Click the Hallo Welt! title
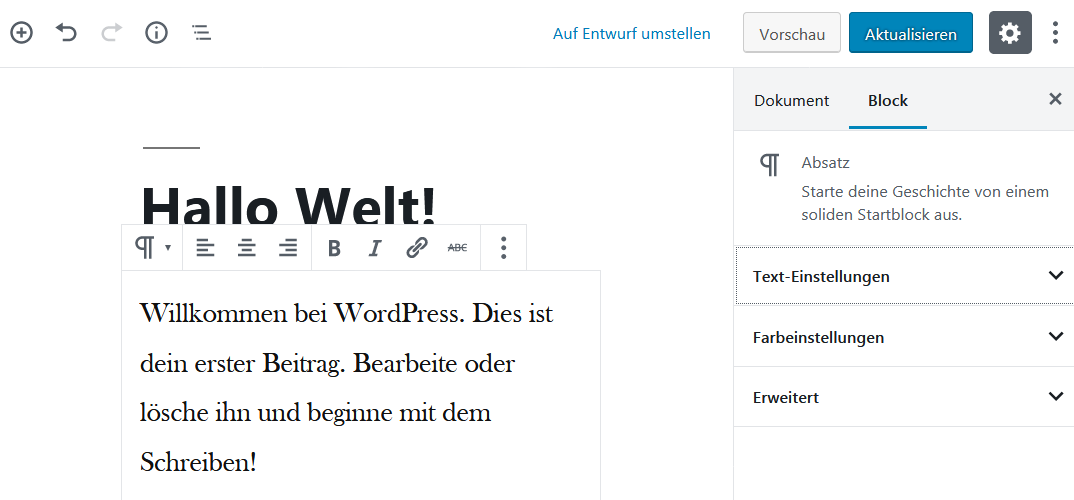1074x500 pixels. tap(288, 204)
